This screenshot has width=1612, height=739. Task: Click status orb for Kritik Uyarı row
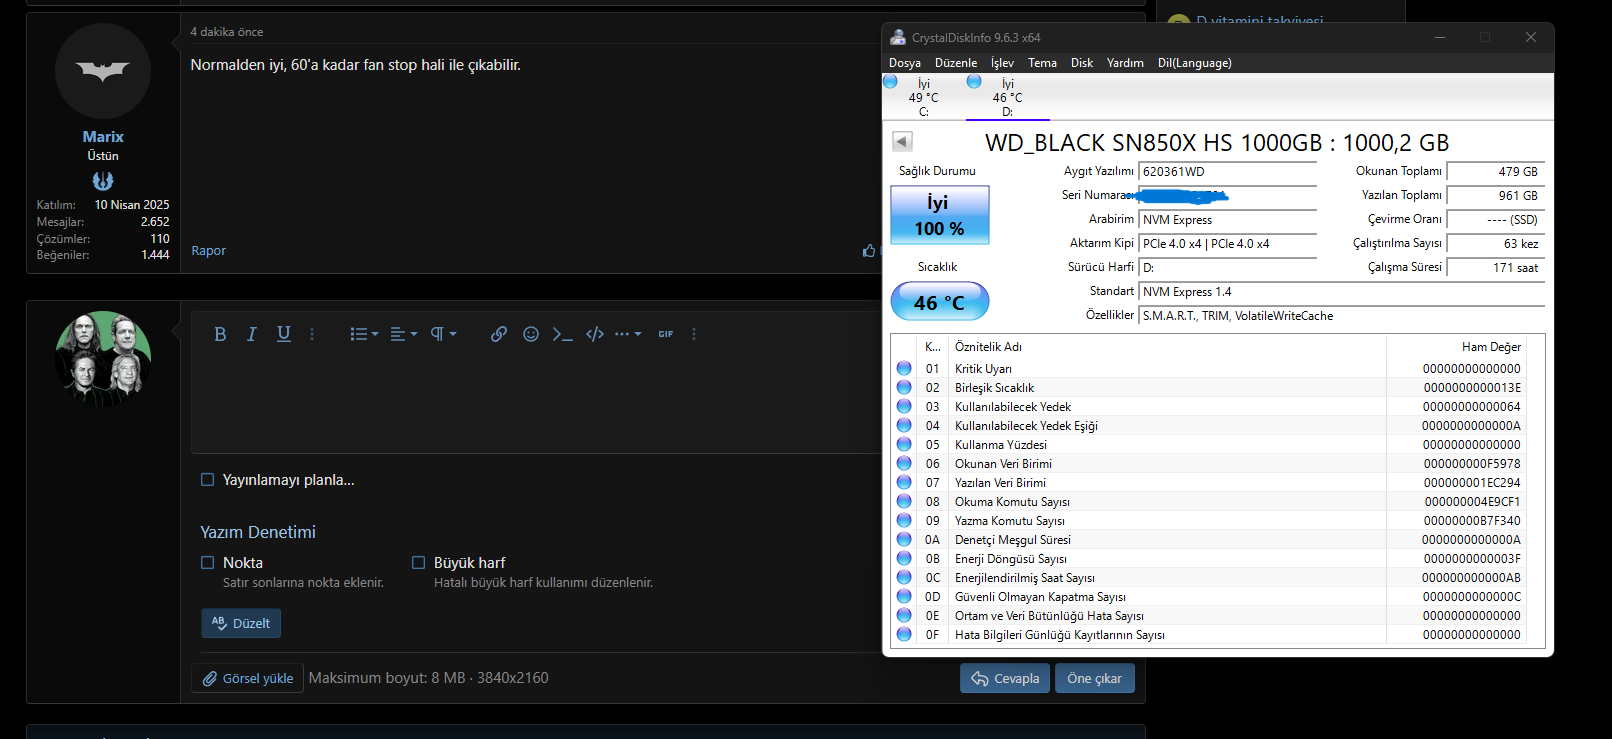pyautogui.click(x=904, y=368)
